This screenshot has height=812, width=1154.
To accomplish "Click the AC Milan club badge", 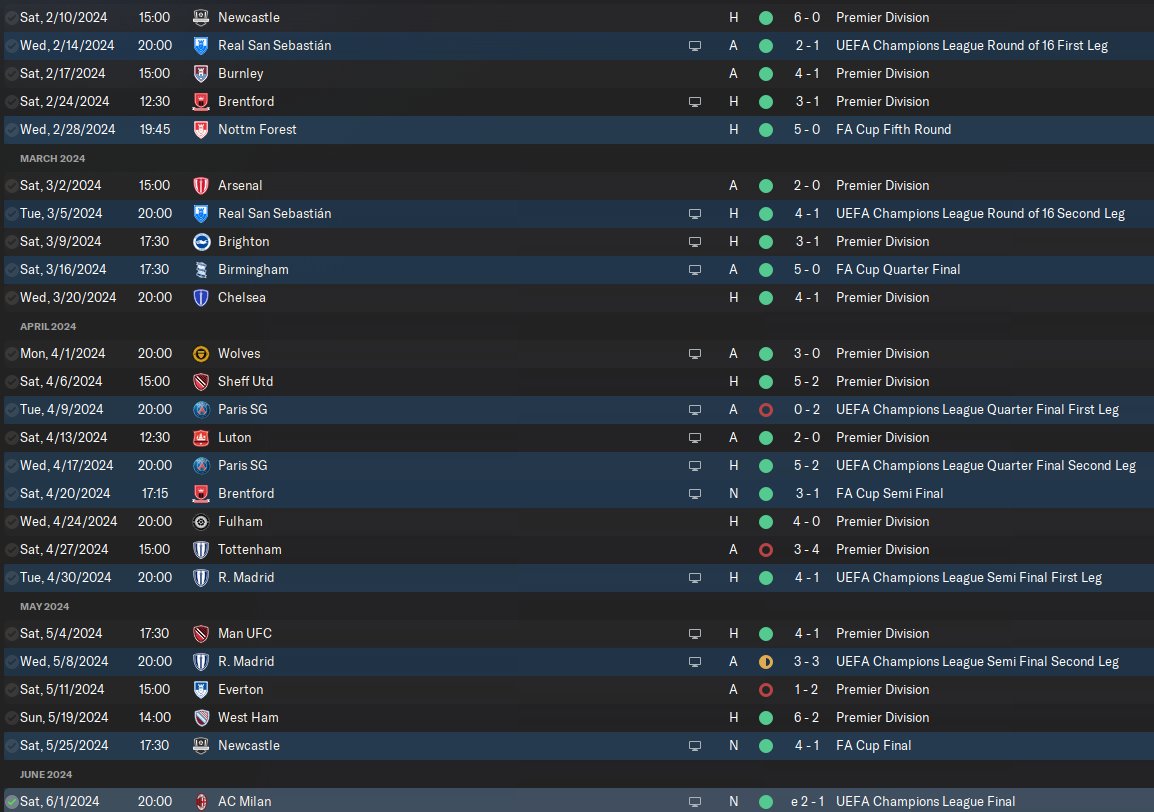I will click(x=200, y=801).
